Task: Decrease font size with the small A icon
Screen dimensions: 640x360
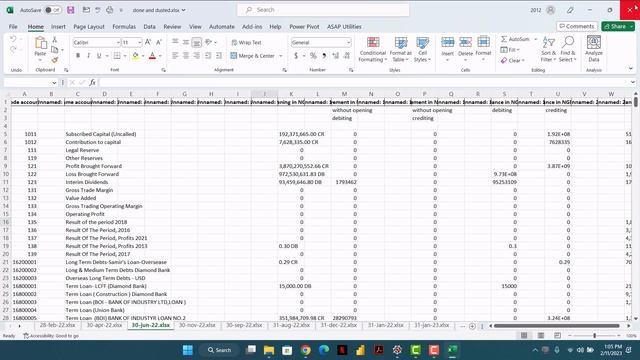Action: click(159, 42)
